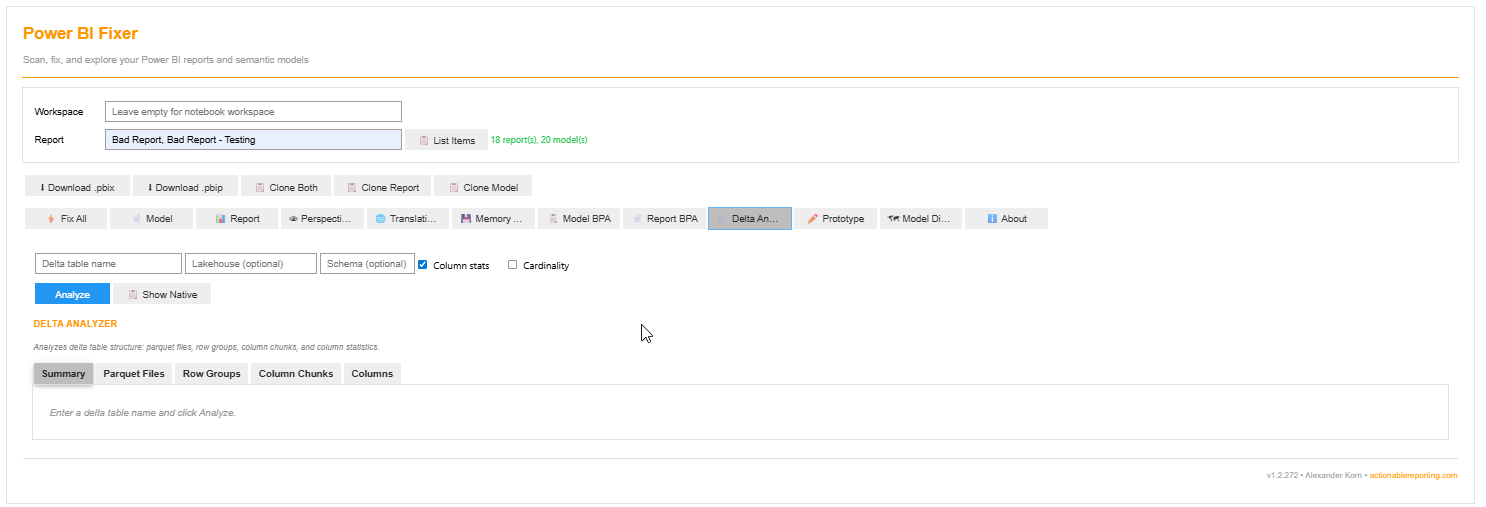Click the Clone Model button

click(x=483, y=187)
